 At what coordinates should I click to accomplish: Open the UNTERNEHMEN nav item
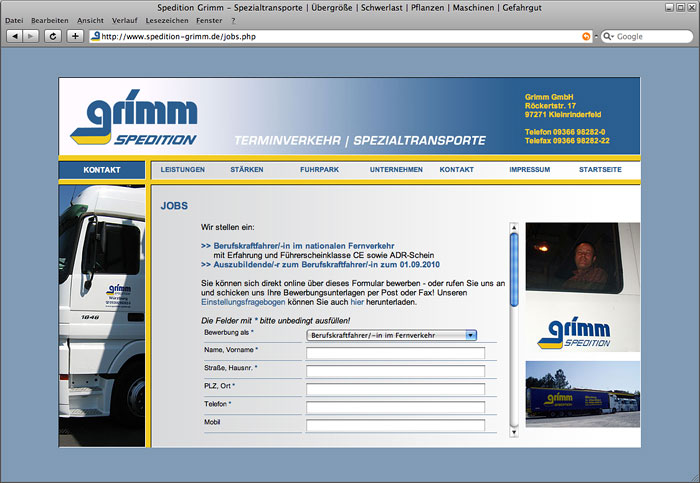coord(396,170)
